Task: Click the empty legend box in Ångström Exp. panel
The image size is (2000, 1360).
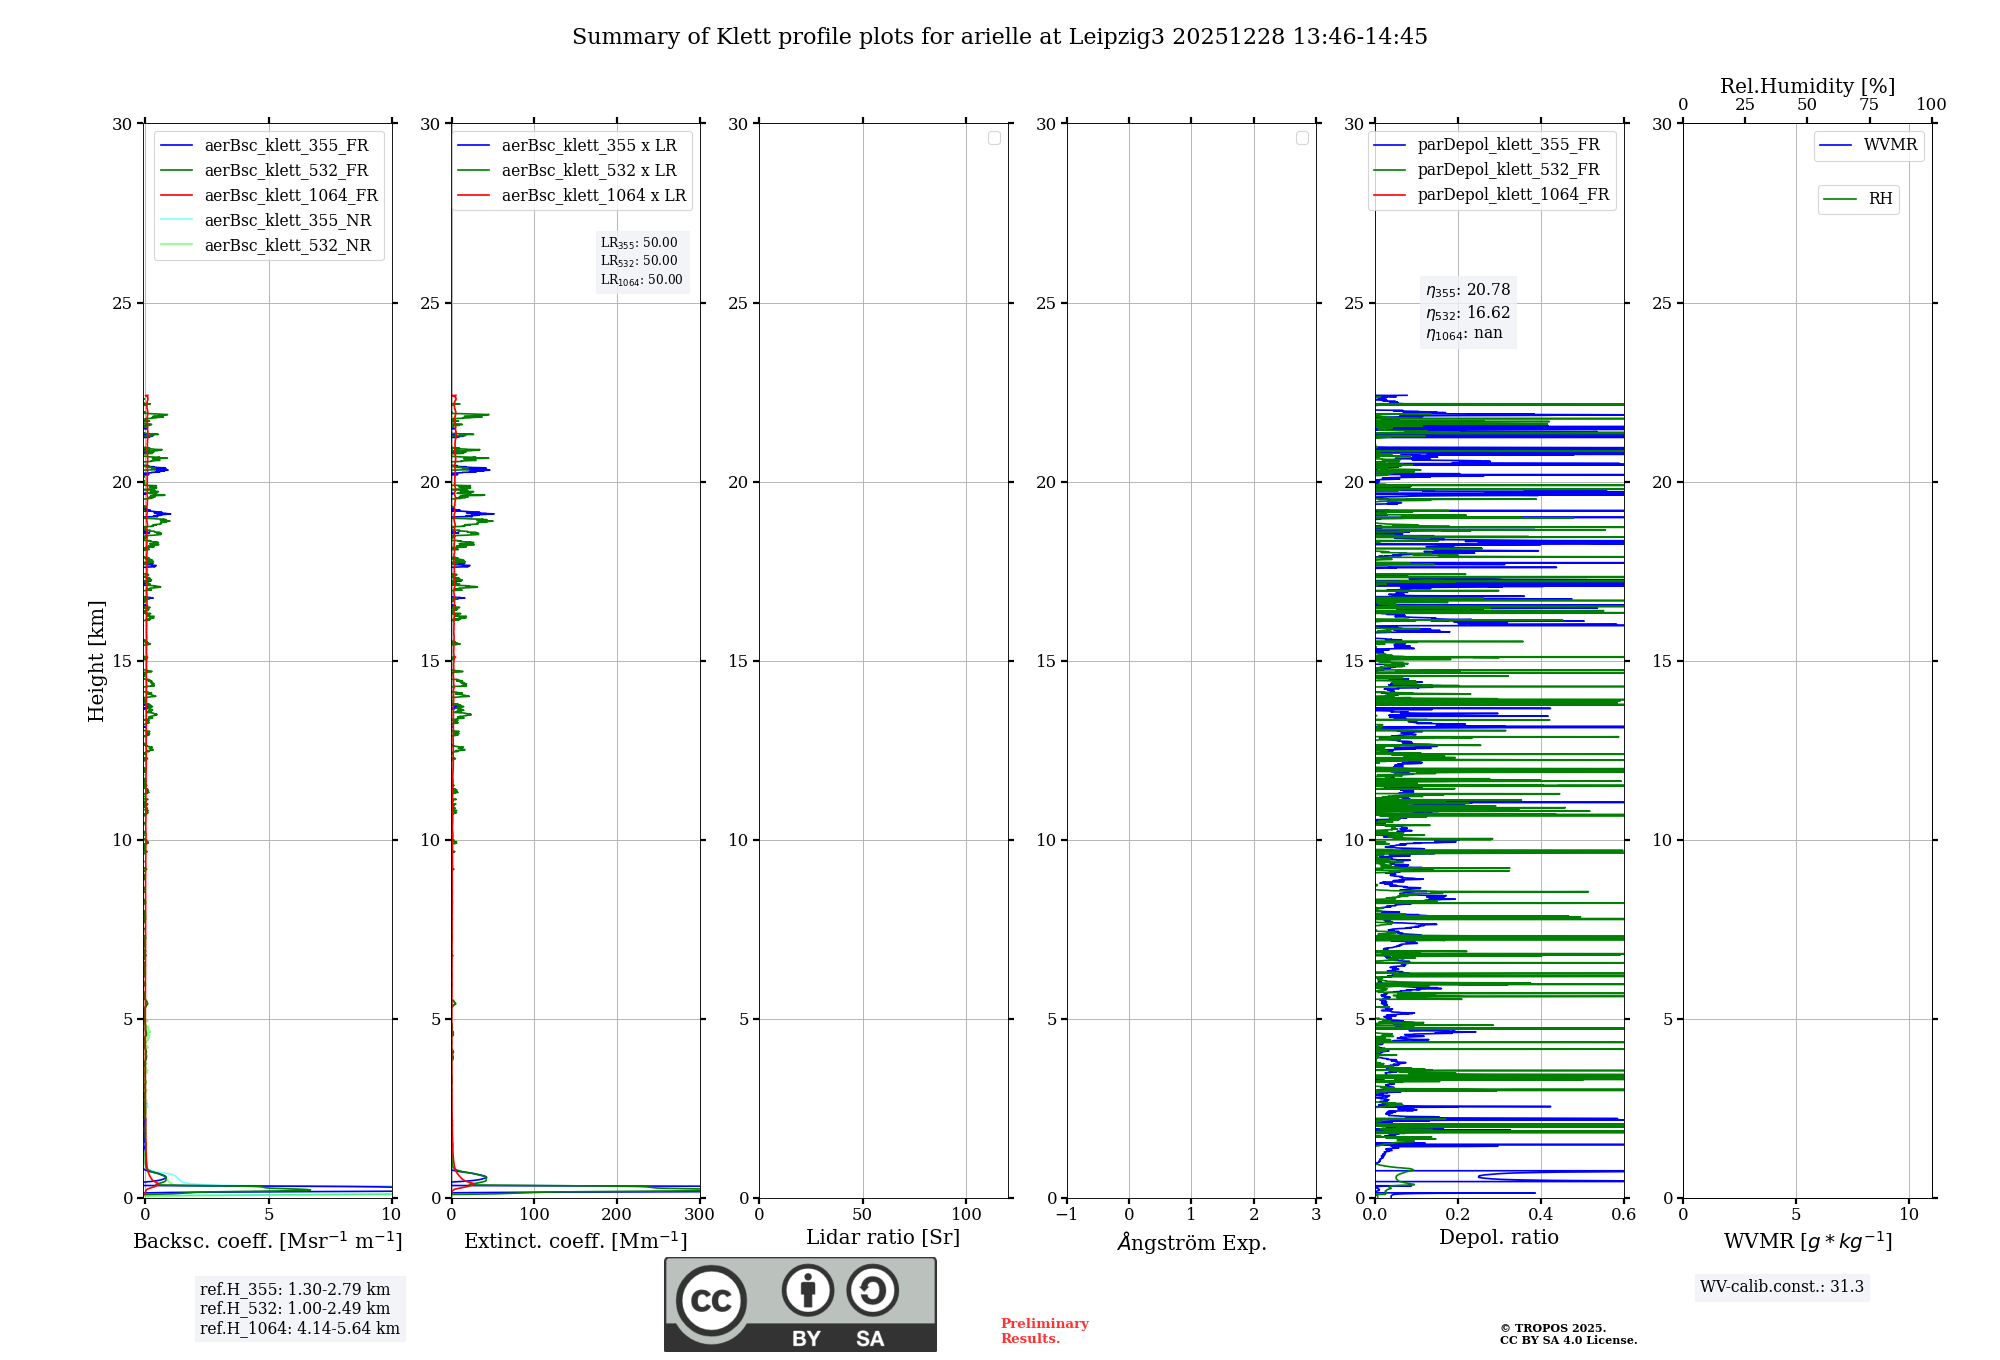Action: click(1302, 138)
